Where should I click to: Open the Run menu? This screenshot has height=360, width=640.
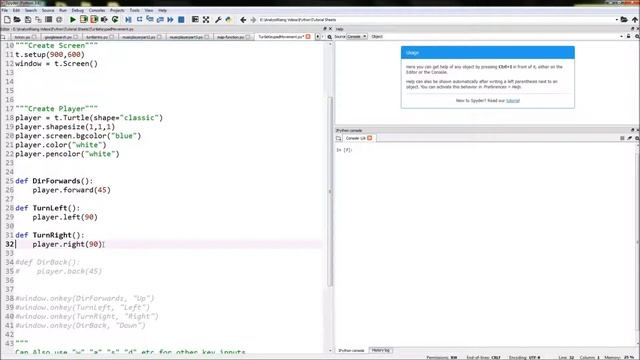[x=63, y=10]
